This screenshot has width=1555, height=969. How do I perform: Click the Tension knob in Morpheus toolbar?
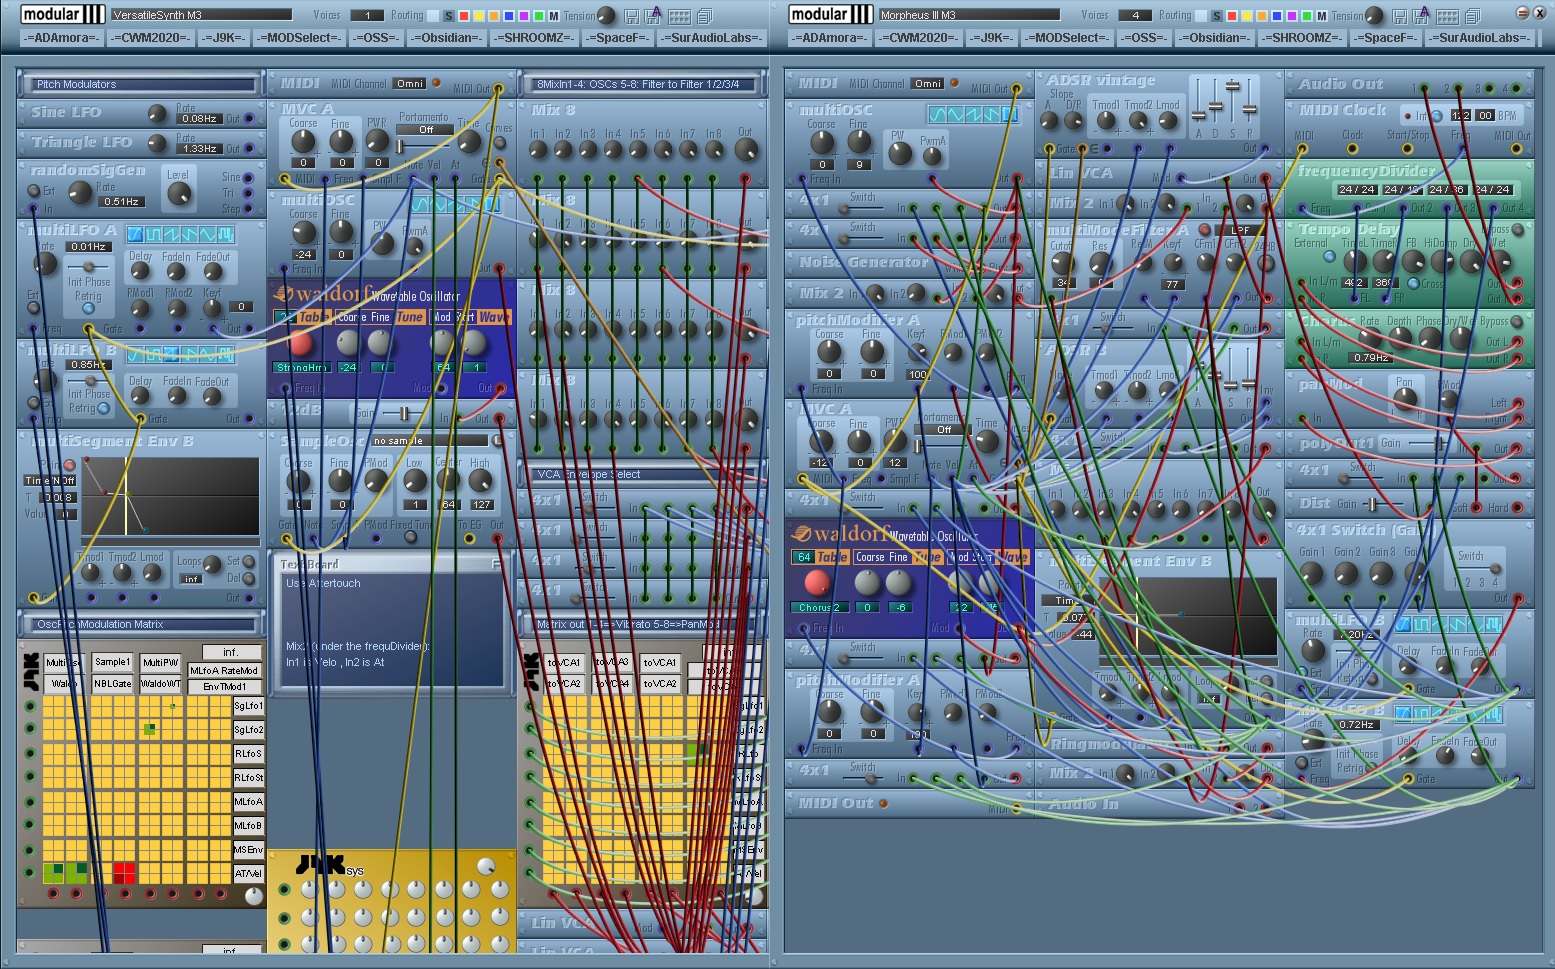pyautogui.click(x=1374, y=15)
